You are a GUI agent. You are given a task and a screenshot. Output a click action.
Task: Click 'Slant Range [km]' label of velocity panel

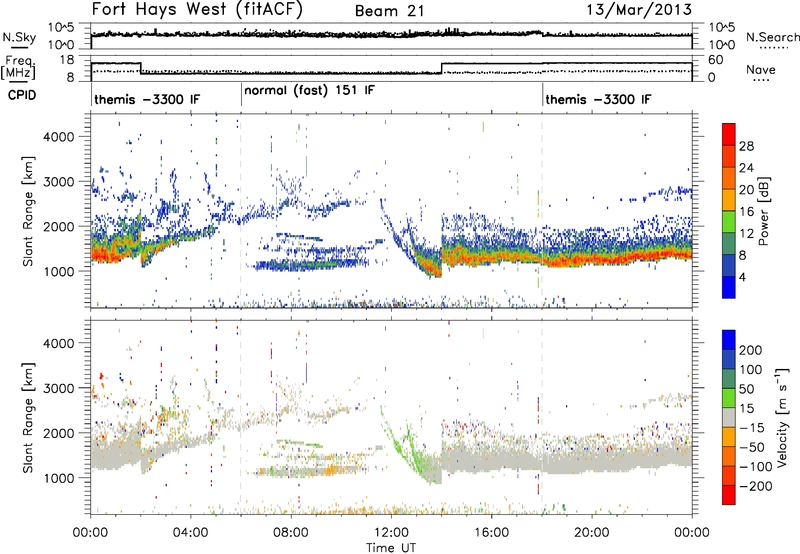coord(29,418)
